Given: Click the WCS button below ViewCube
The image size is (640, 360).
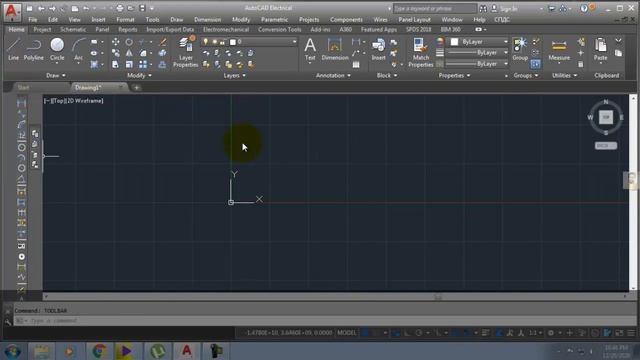Looking at the screenshot, I should (606, 146).
